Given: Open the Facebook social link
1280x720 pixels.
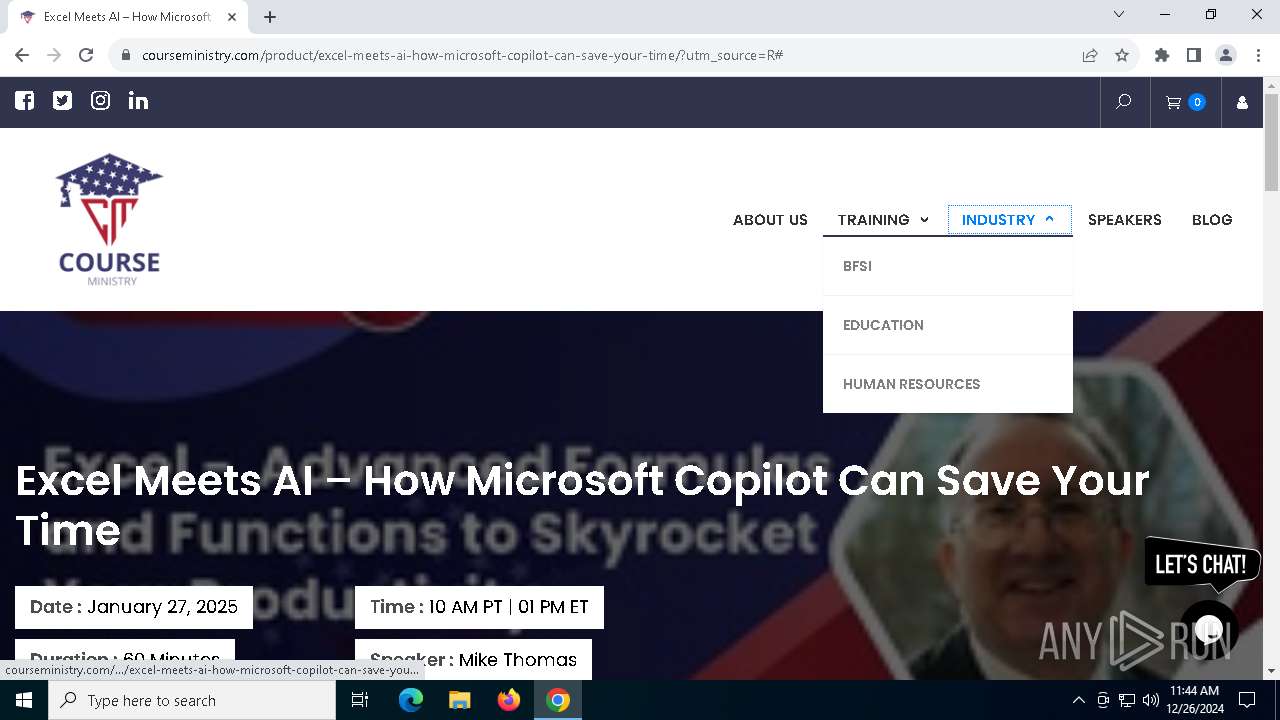Looking at the screenshot, I should [24, 100].
